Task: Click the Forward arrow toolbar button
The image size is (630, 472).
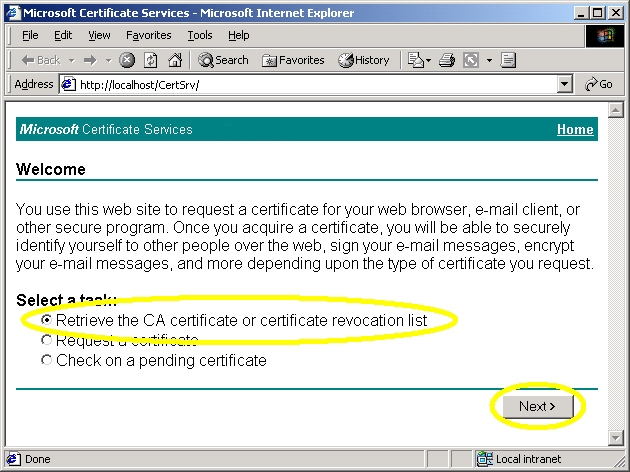Action: pos(90,60)
